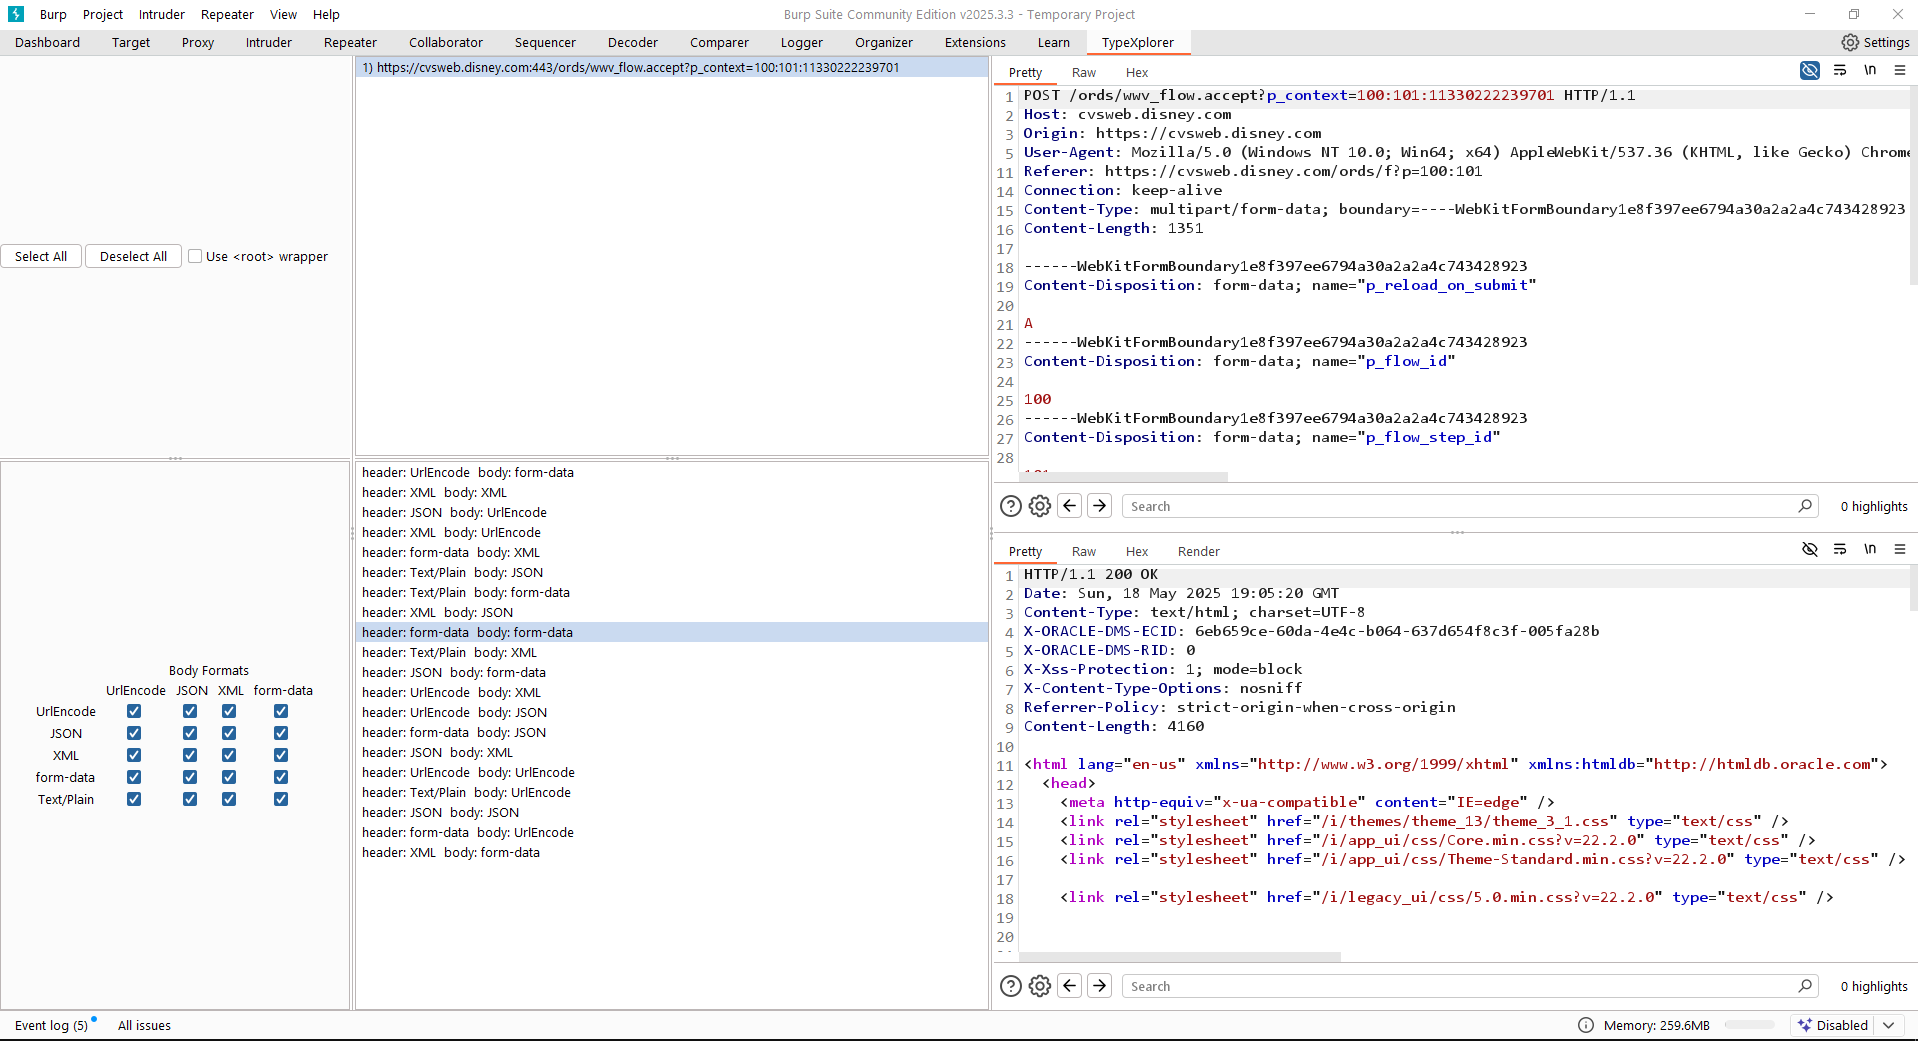Open All issues panel
The height and width of the screenshot is (1041, 1918).
pyautogui.click(x=144, y=1025)
